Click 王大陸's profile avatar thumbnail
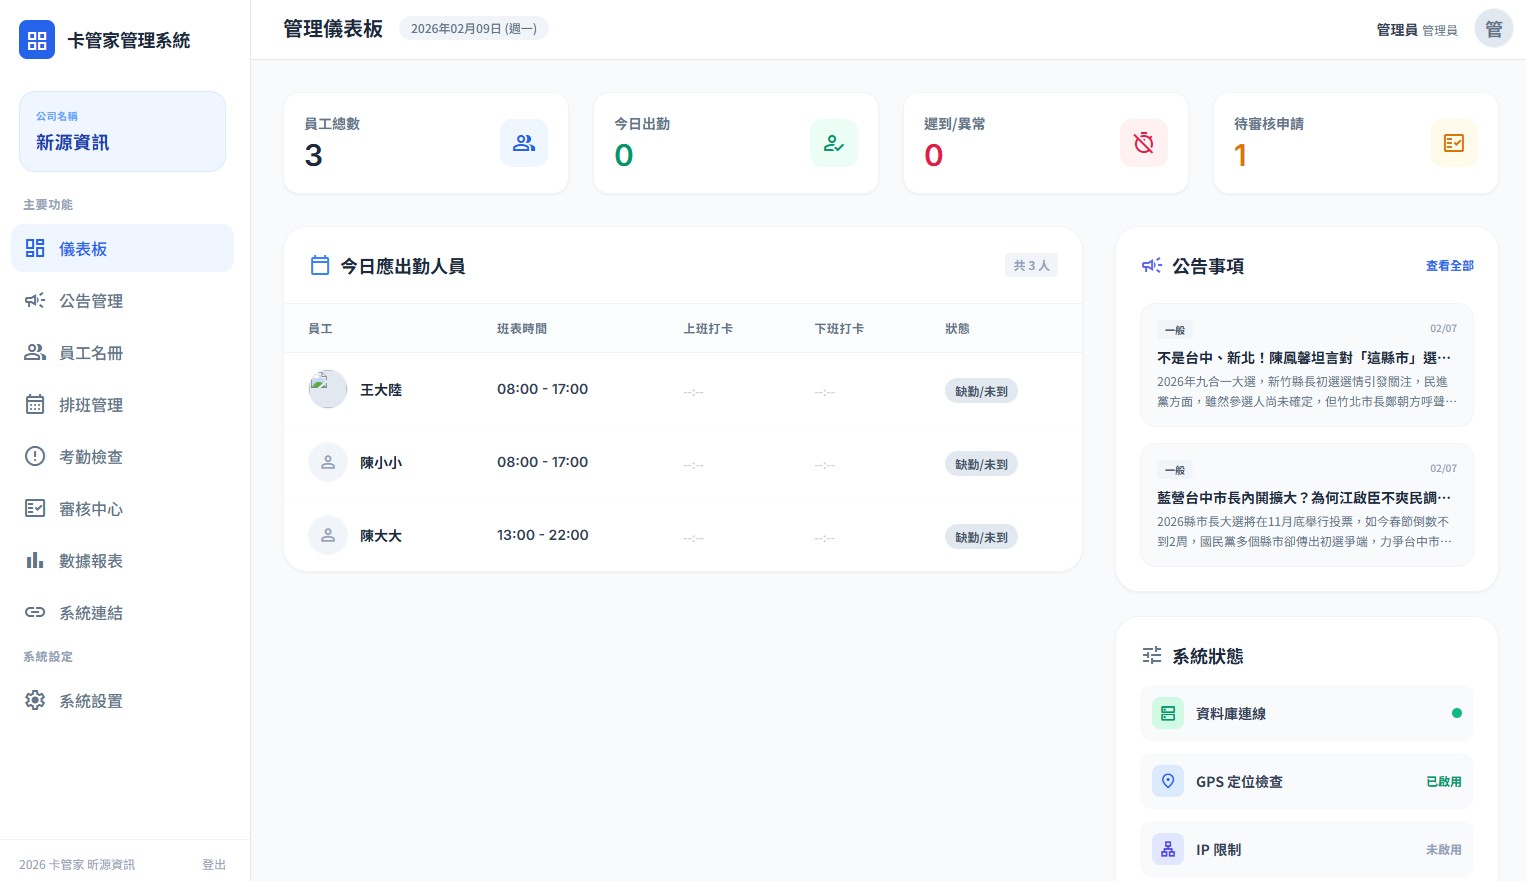 point(328,389)
